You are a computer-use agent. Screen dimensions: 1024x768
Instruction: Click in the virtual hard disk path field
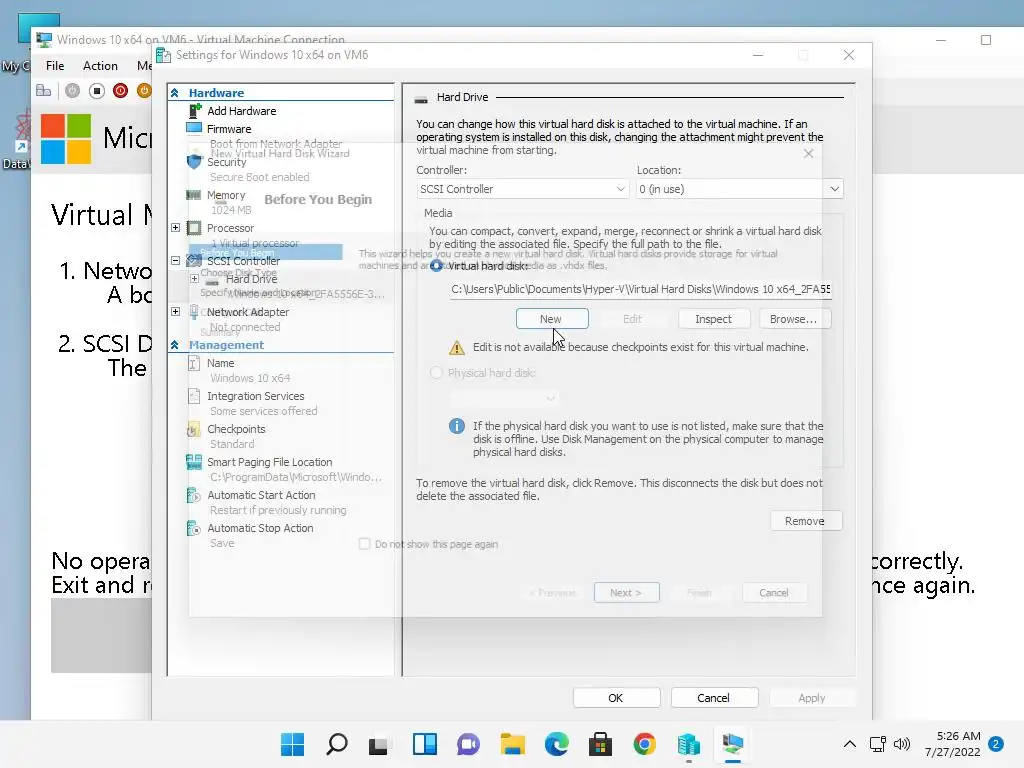pyautogui.click(x=641, y=289)
